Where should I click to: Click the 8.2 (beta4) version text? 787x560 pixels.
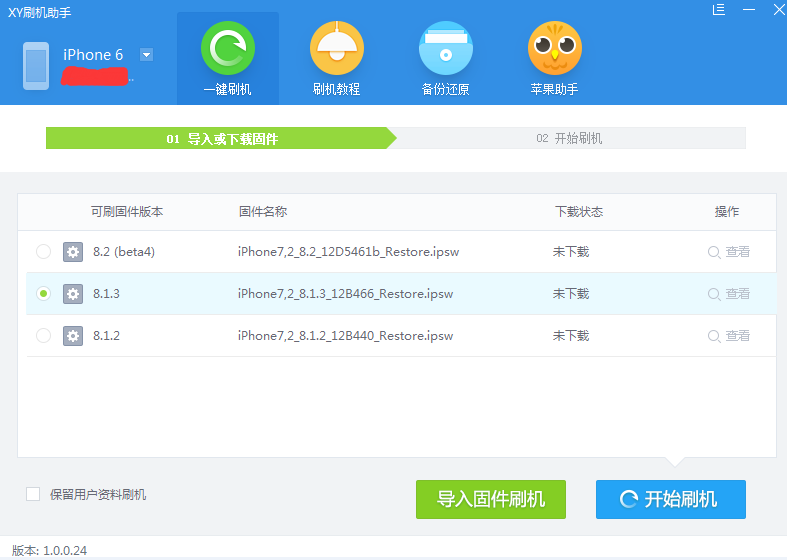pos(124,252)
